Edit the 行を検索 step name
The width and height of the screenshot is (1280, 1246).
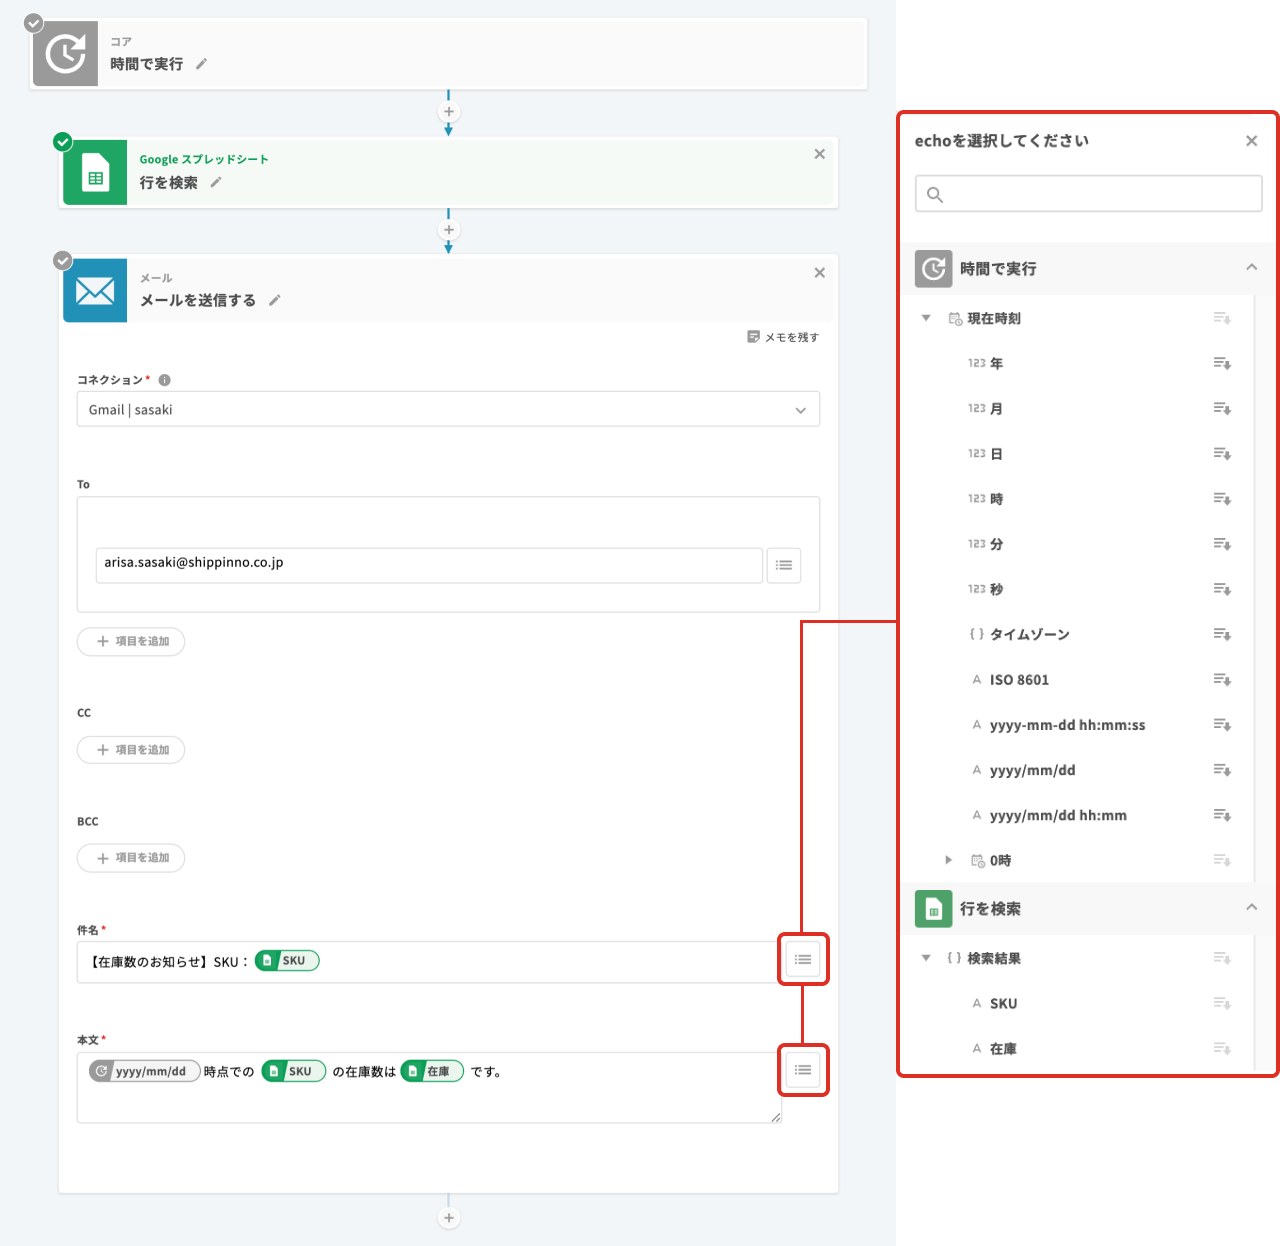coord(216,183)
